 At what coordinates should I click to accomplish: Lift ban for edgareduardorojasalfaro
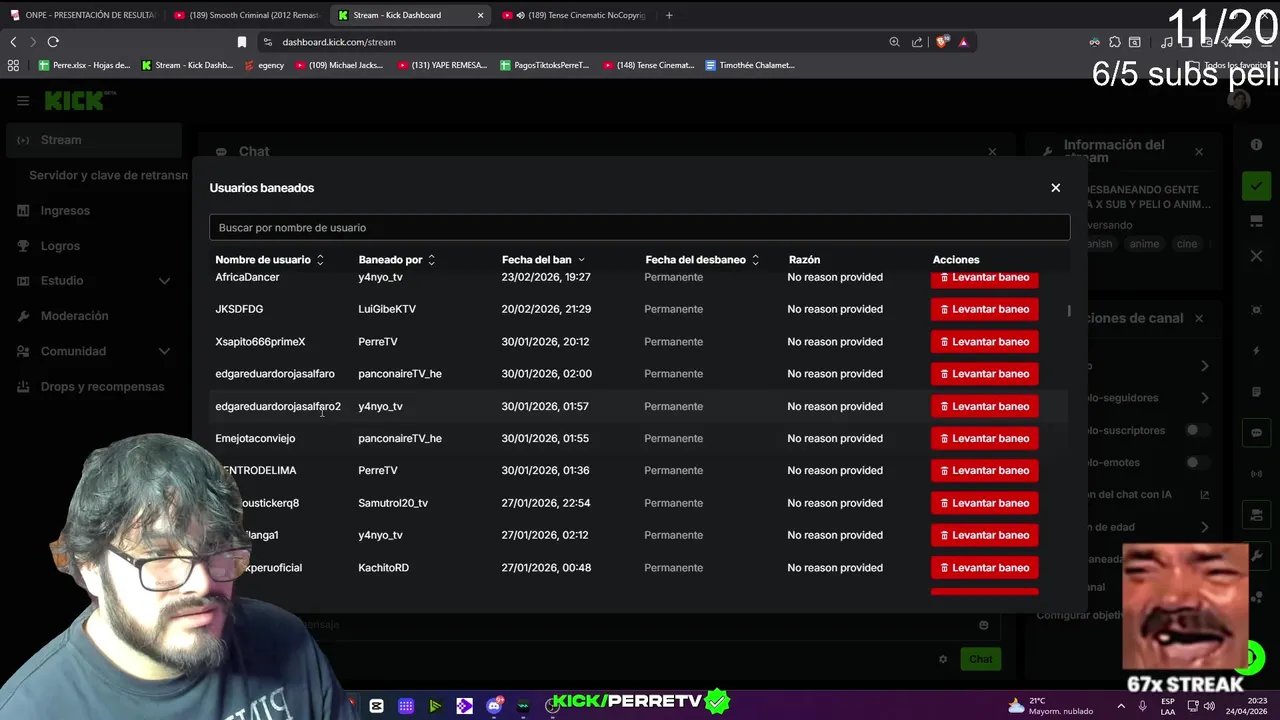(x=984, y=374)
